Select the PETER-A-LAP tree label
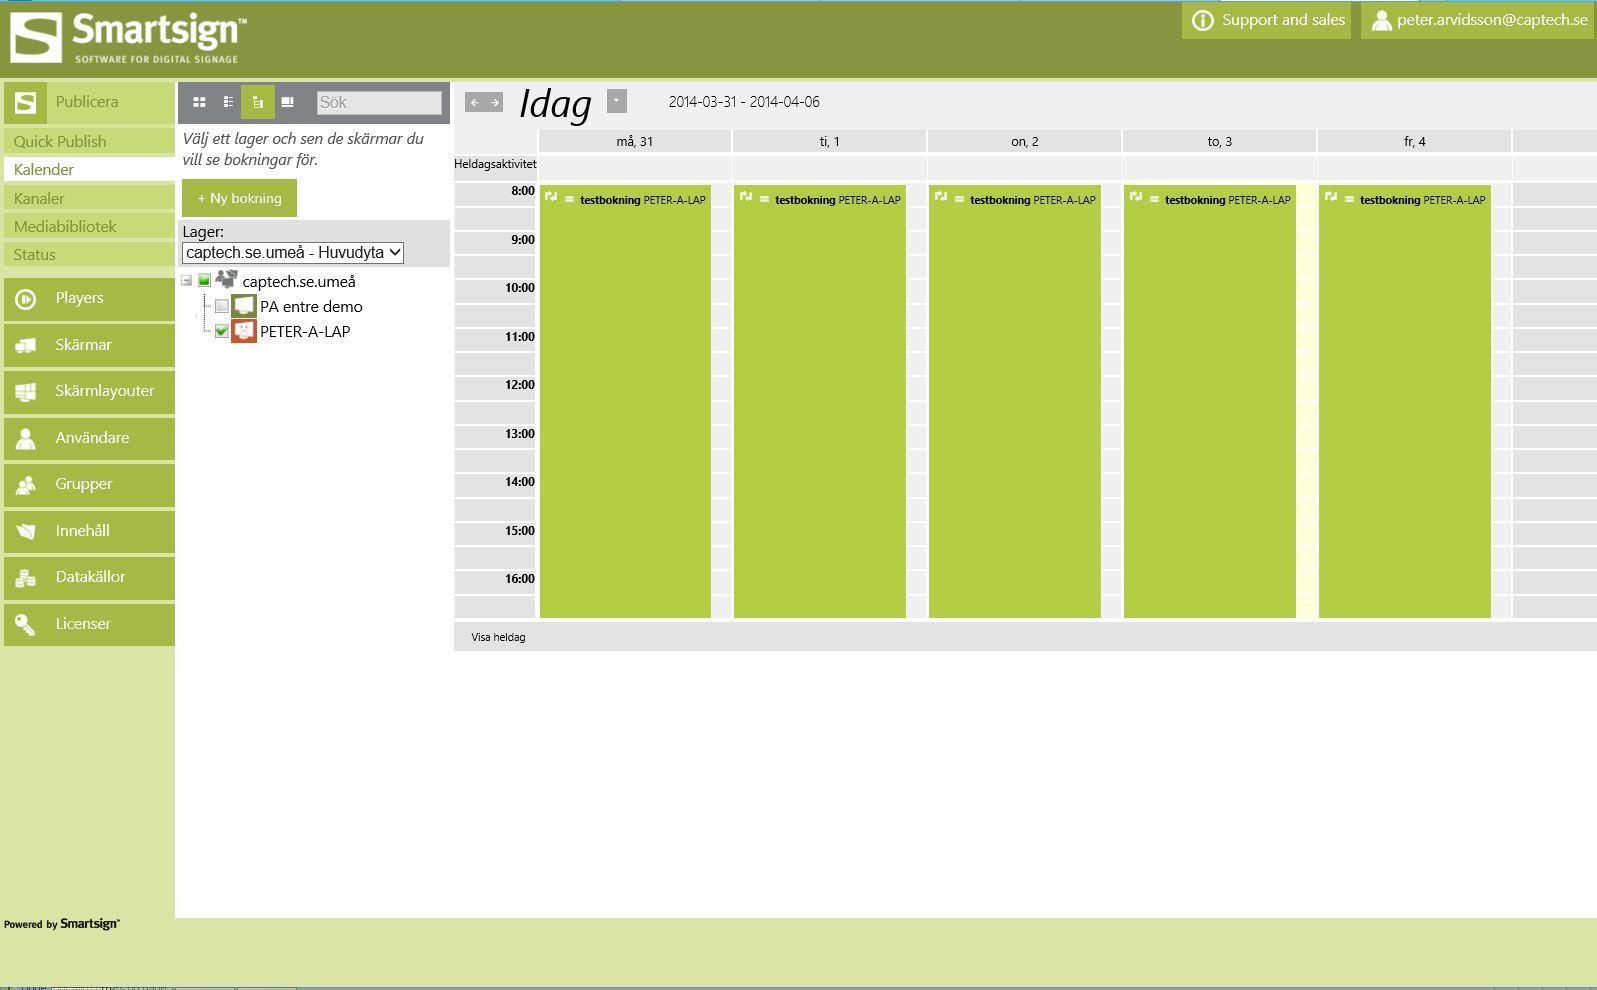The image size is (1597, 990). click(x=305, y=332)
